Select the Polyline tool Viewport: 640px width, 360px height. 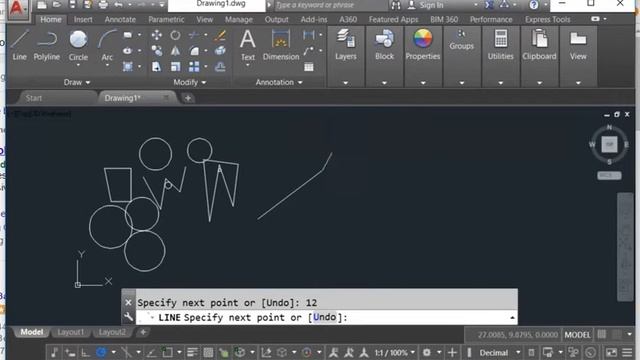click(x=47, y=45)
